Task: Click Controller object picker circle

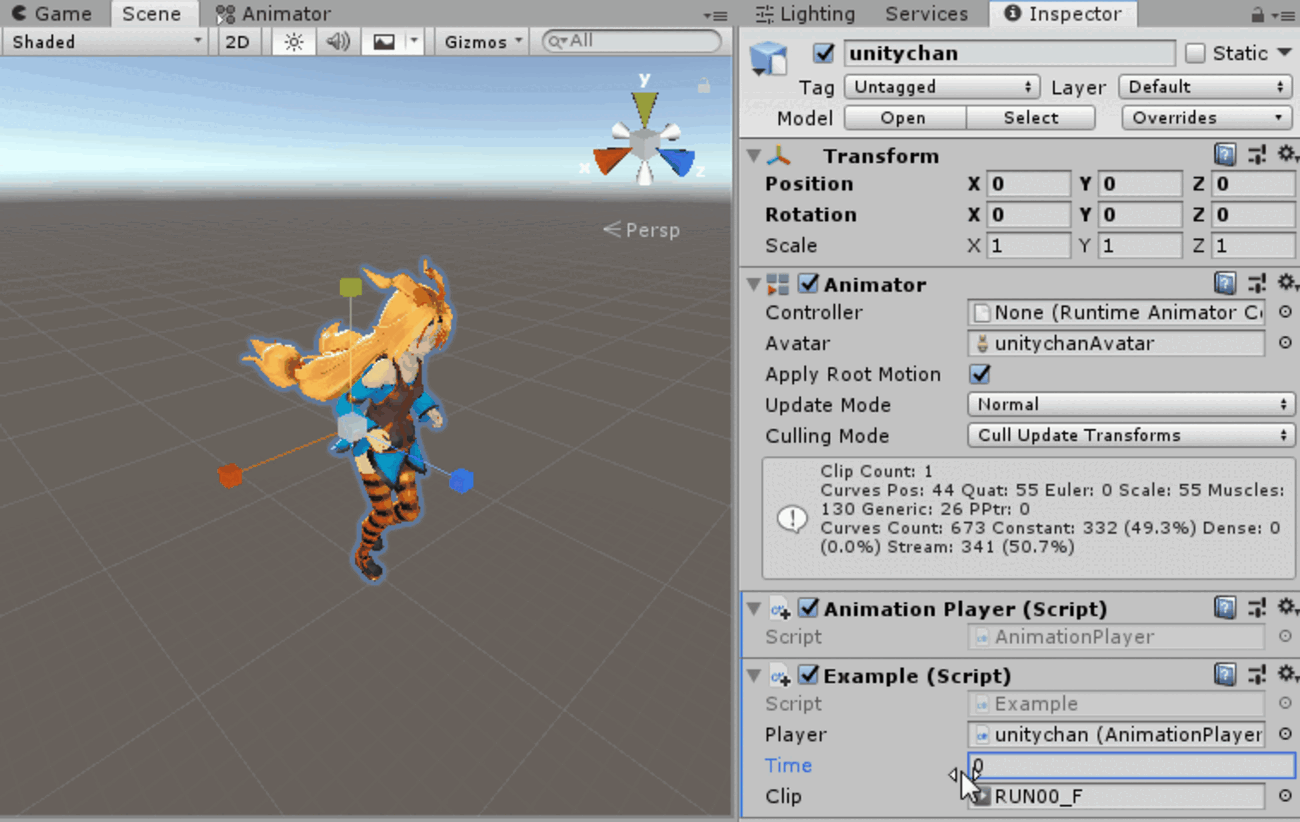Action: click(1285, 312)
